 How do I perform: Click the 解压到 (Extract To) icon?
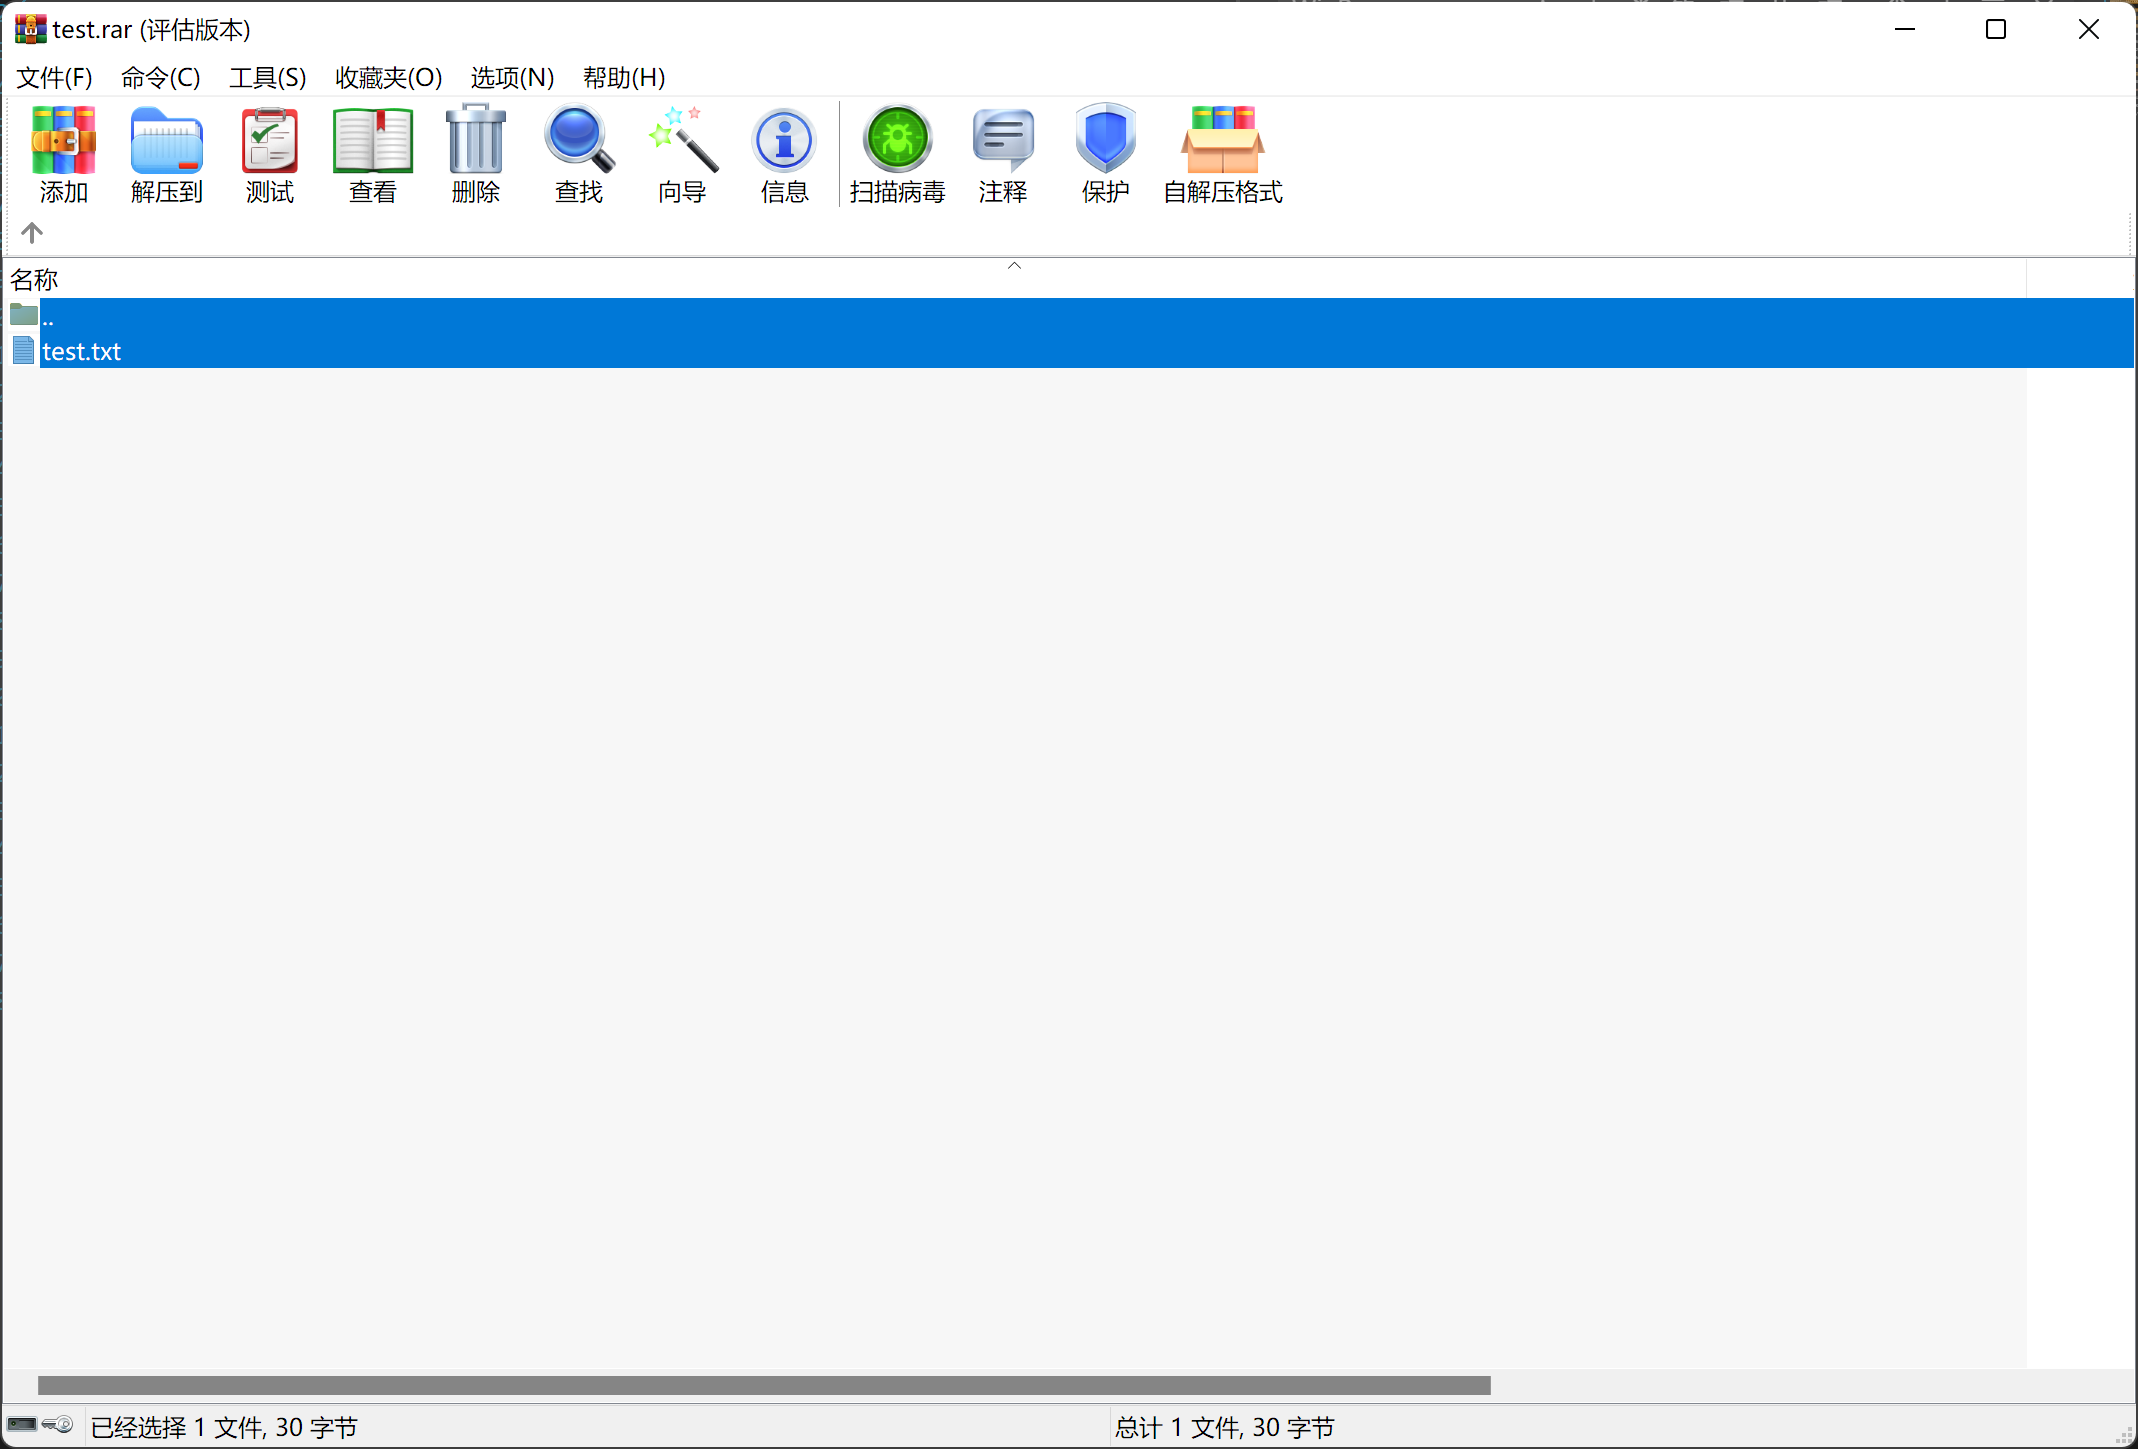(x=167, y=154)
